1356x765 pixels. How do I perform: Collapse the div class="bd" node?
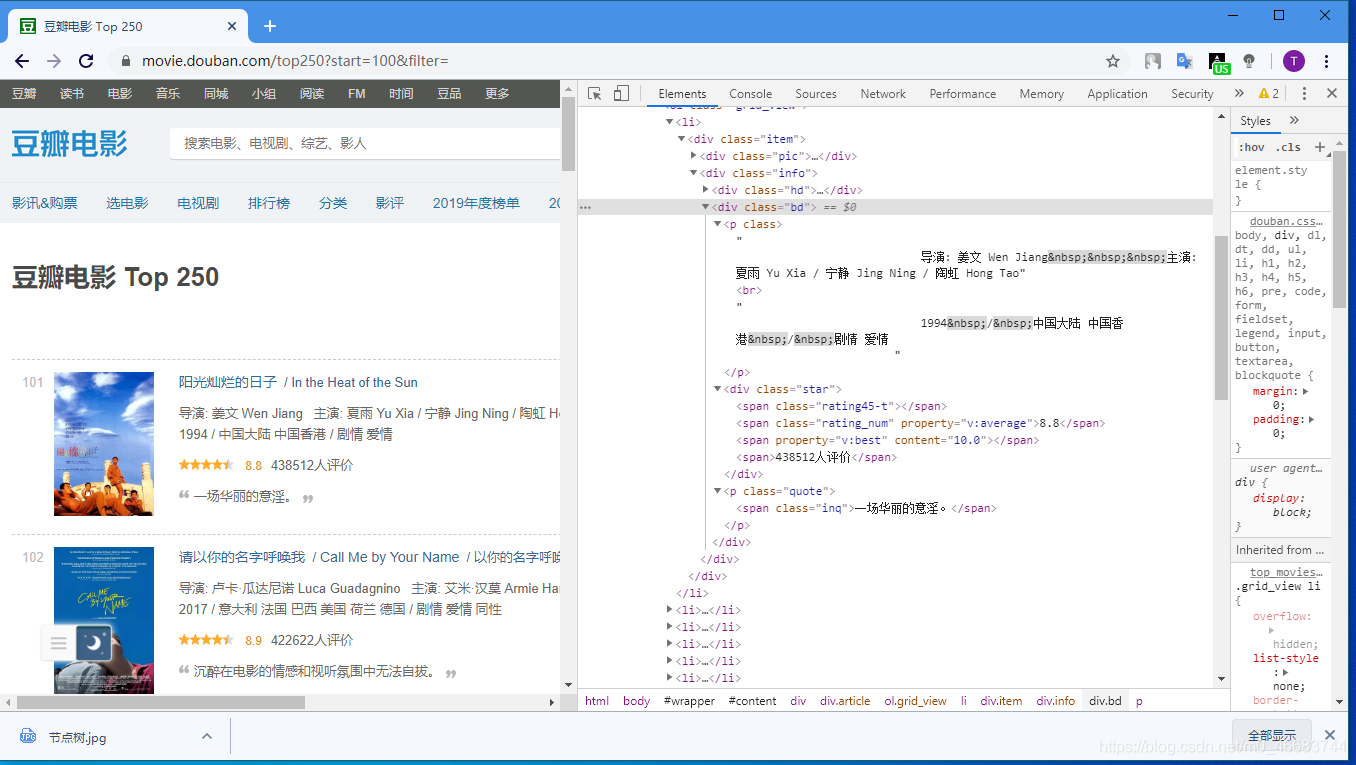(706, 207)
